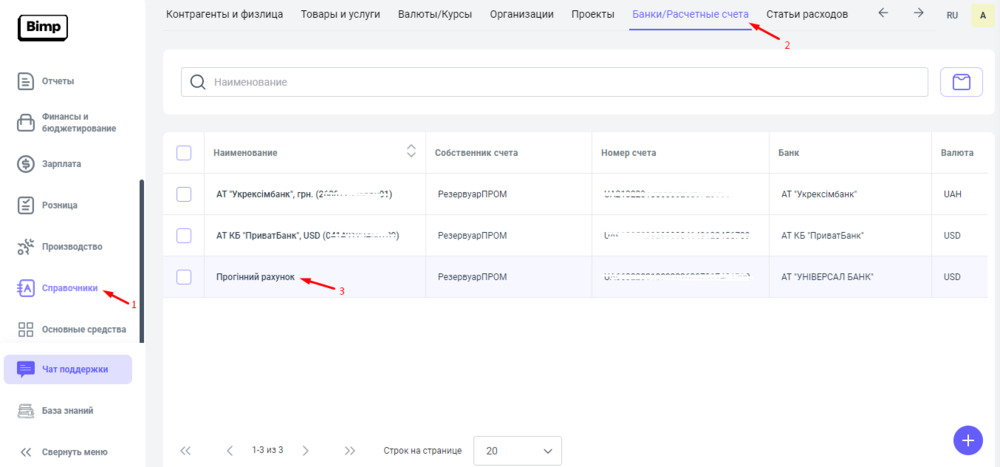The height and width of the screenshot is (467, 1000).
Task: Click the archive box icon beside search
Action: tap(961, 82)
